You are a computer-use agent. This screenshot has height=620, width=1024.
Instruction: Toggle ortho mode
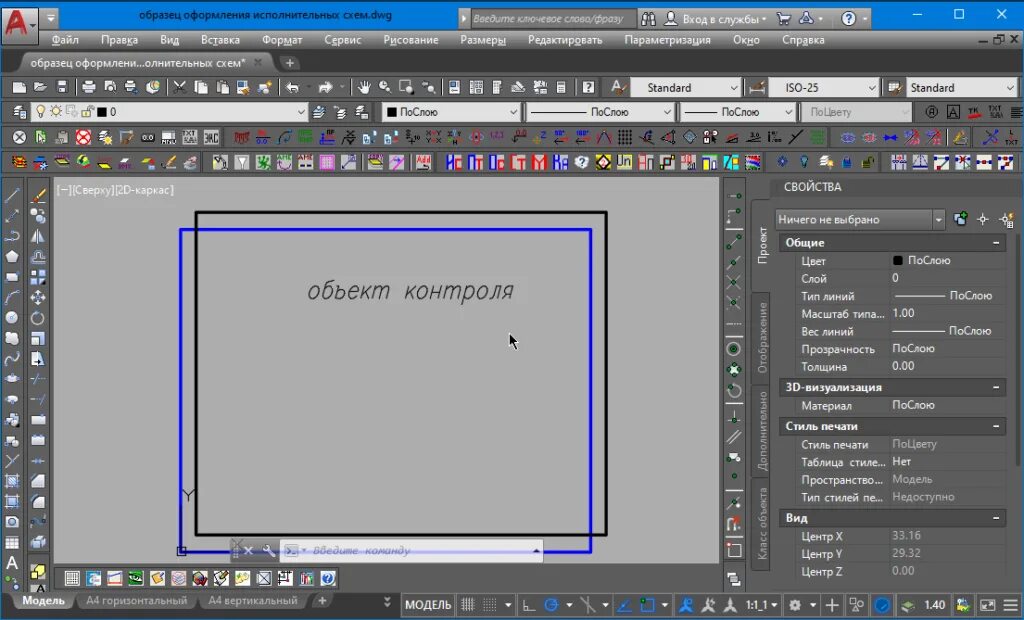pos(528,605)
